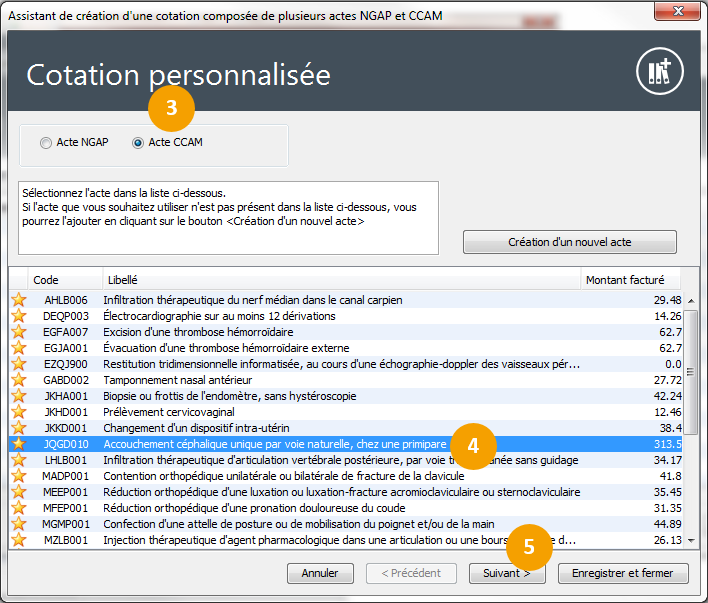Viewport: 708px width, 603px height.
Task: Click star icon beside MZLB001 row
Action: click(17, 540)
